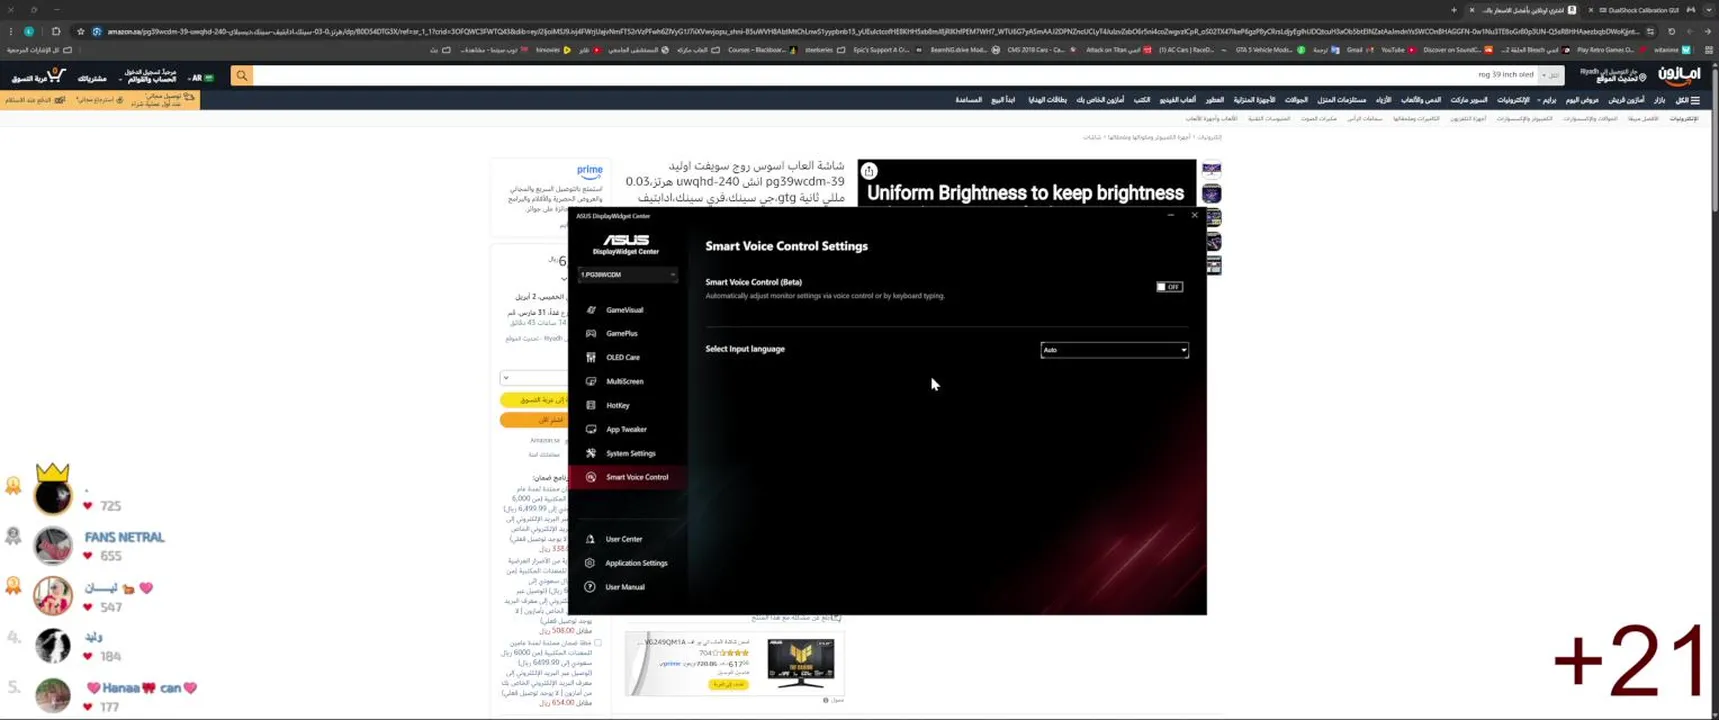The image size is (1719, 720).
Task: Open the Amazon search category dropdown
Action: point(1551,75)
